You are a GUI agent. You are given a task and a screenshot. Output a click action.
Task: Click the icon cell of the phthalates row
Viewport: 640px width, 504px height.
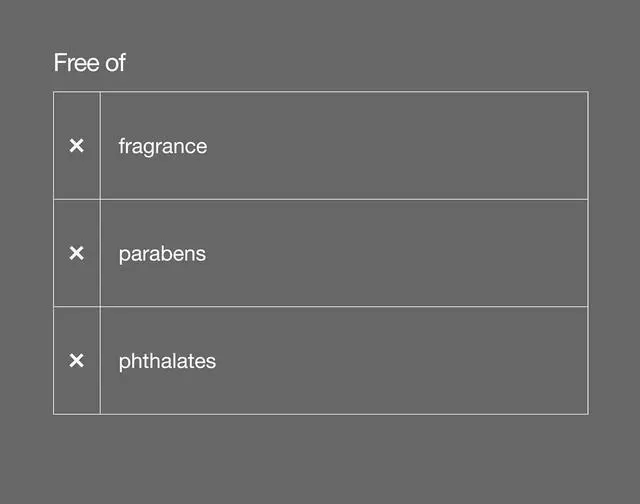76,389
